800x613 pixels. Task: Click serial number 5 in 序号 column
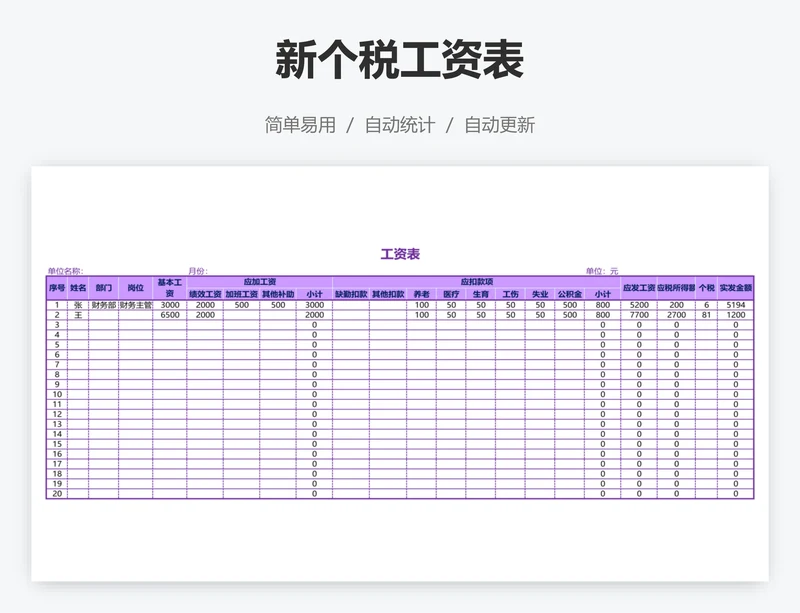pyautogui.click(x=57, y=345)
